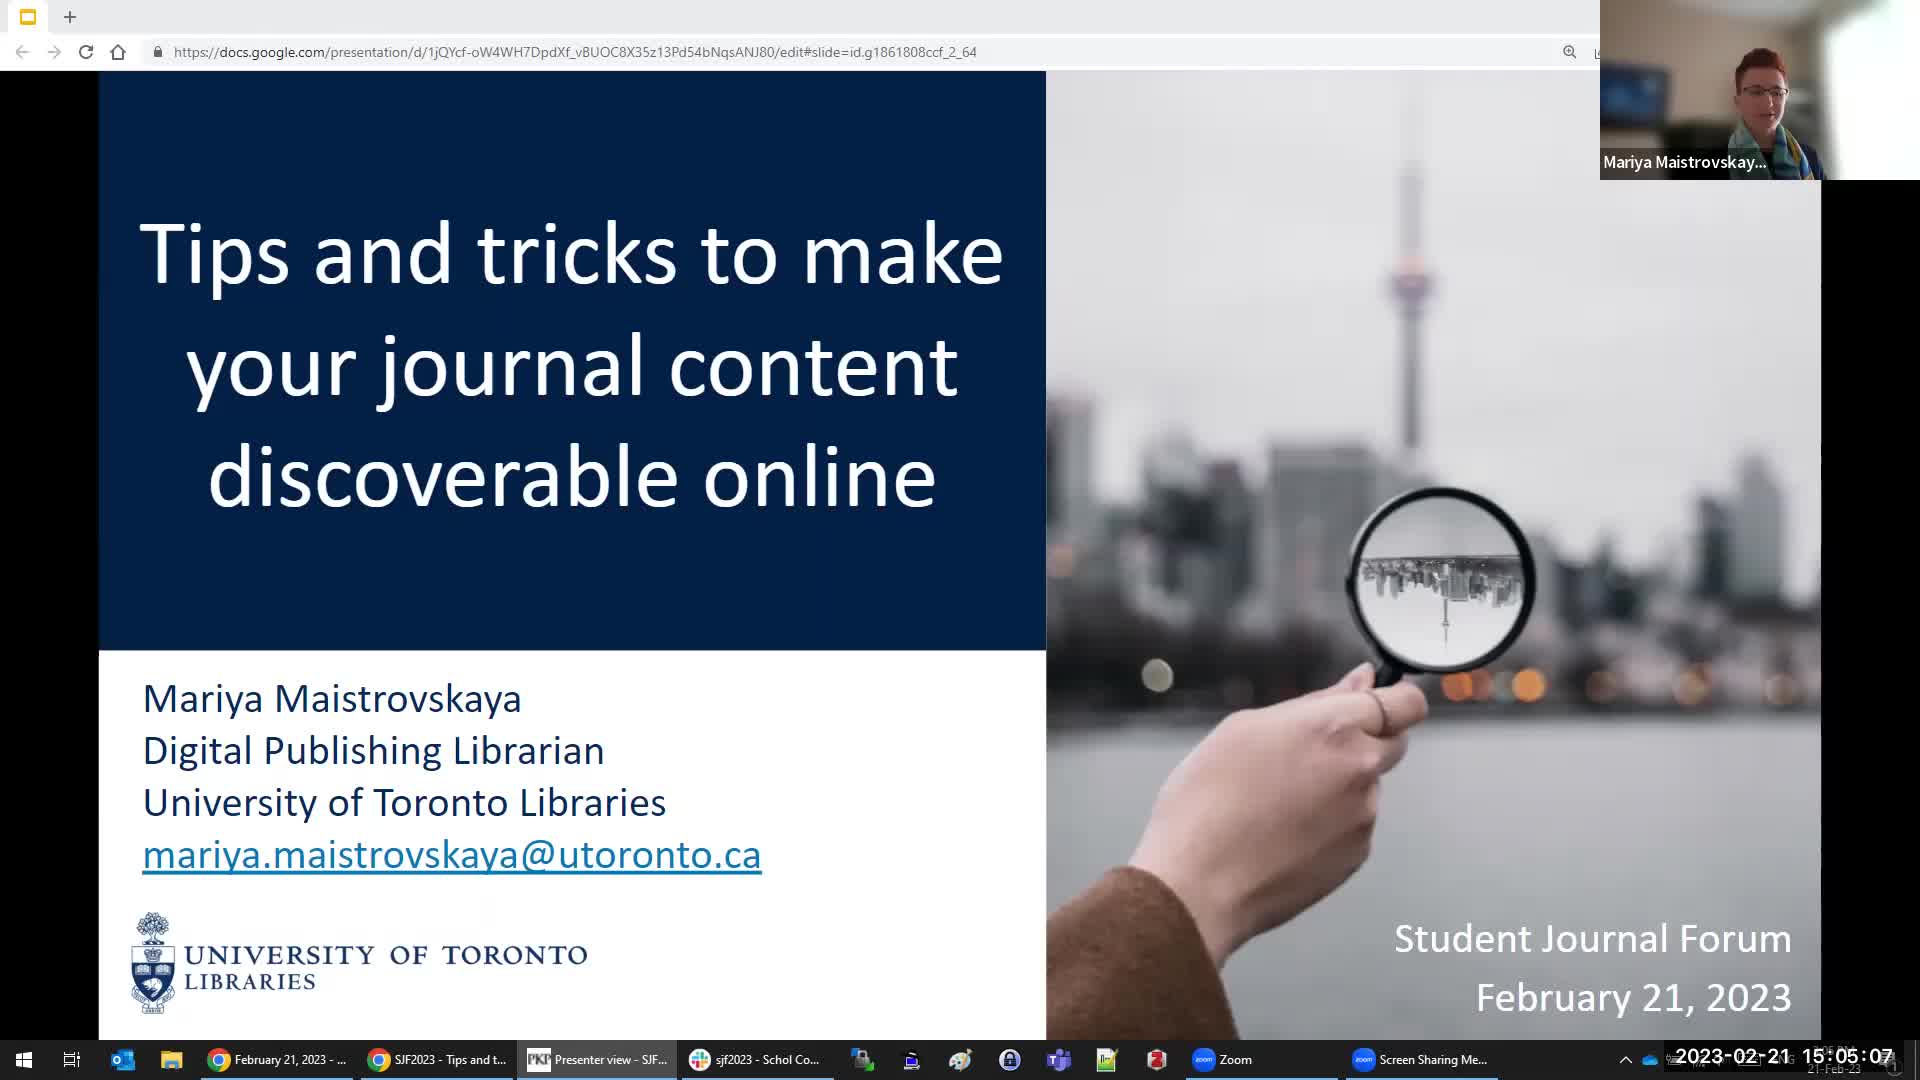Click the OneDrive cloud tray icon
This screenshot has height=1080, width=1920.
1650,1060
